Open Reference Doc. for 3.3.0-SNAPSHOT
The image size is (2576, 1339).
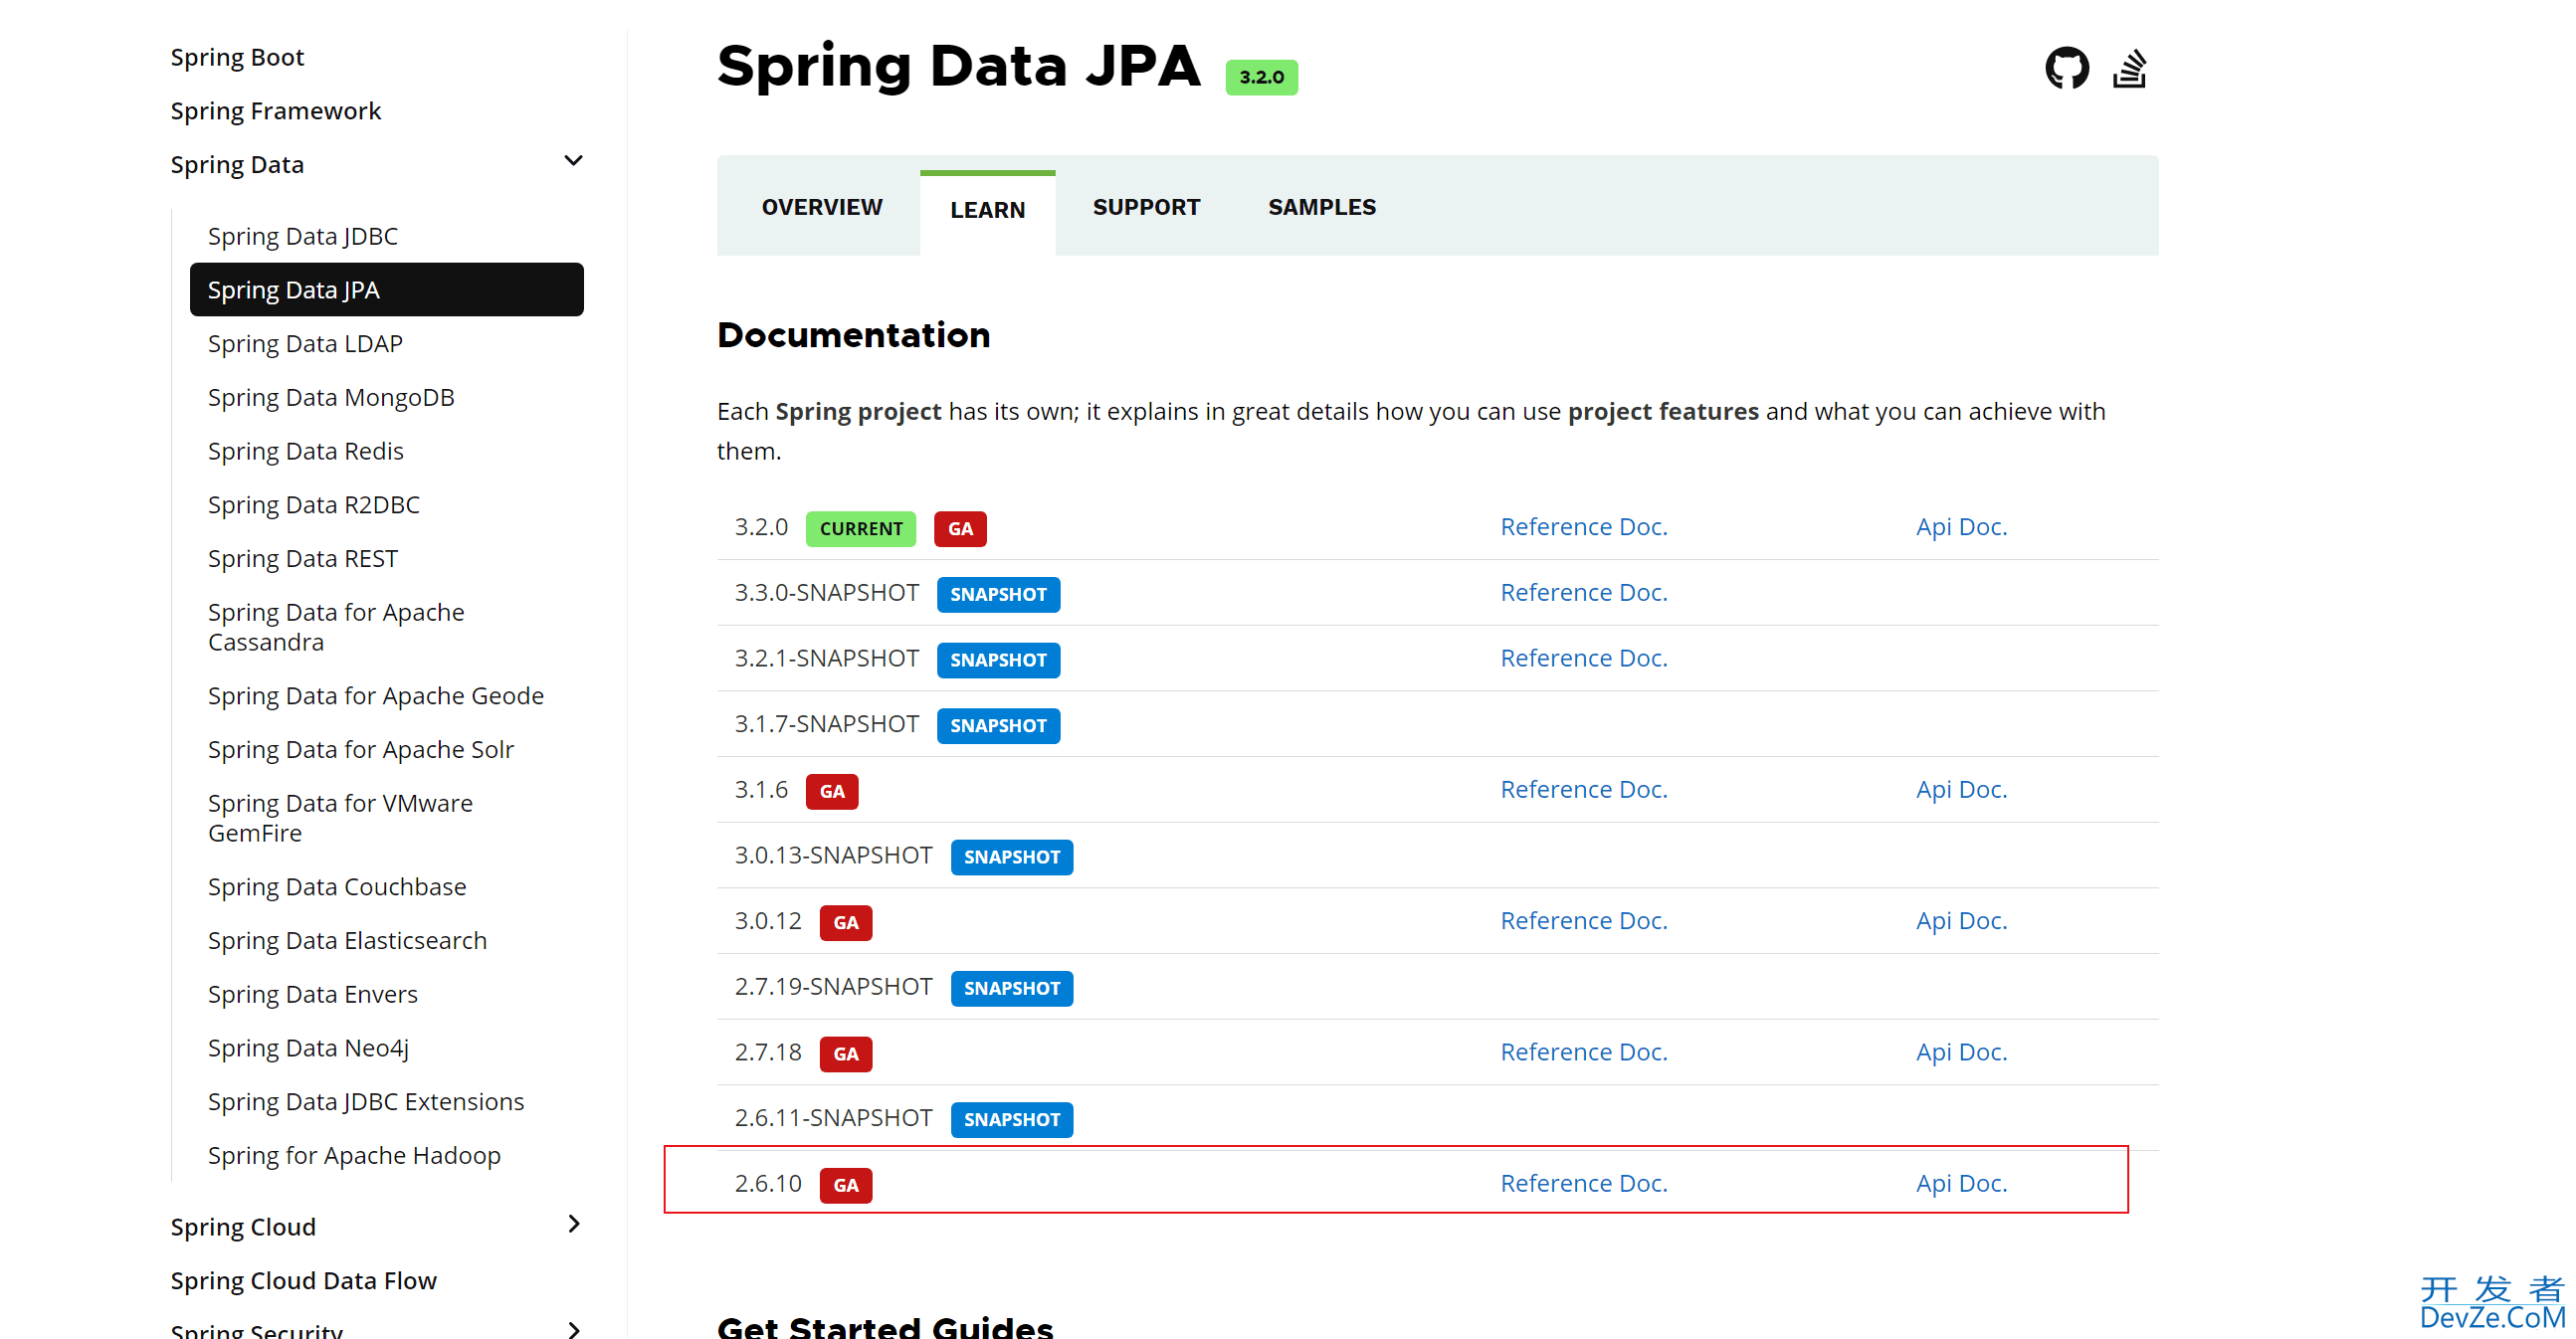click(x=1584, y=593)
